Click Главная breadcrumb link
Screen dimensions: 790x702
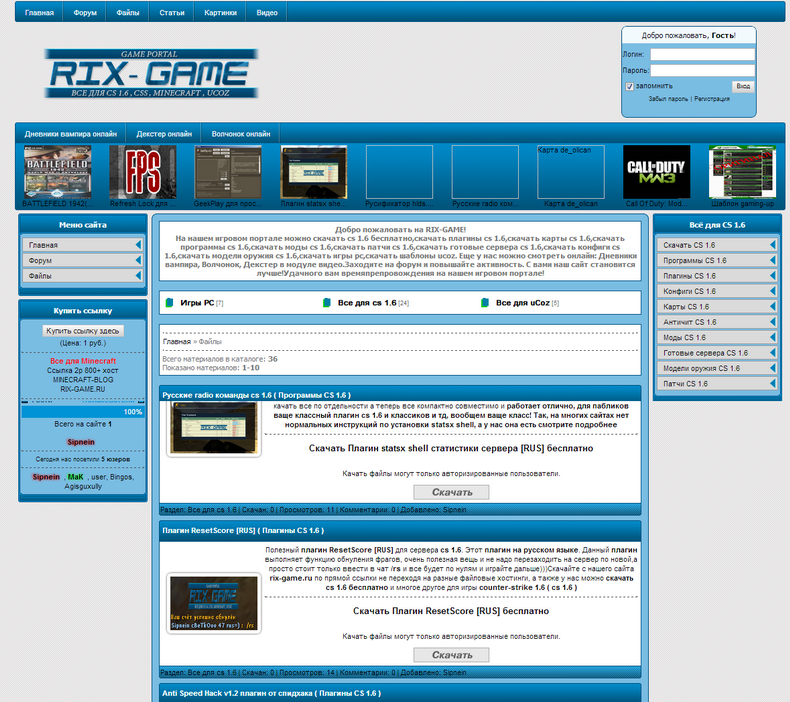tap(177, 342)
